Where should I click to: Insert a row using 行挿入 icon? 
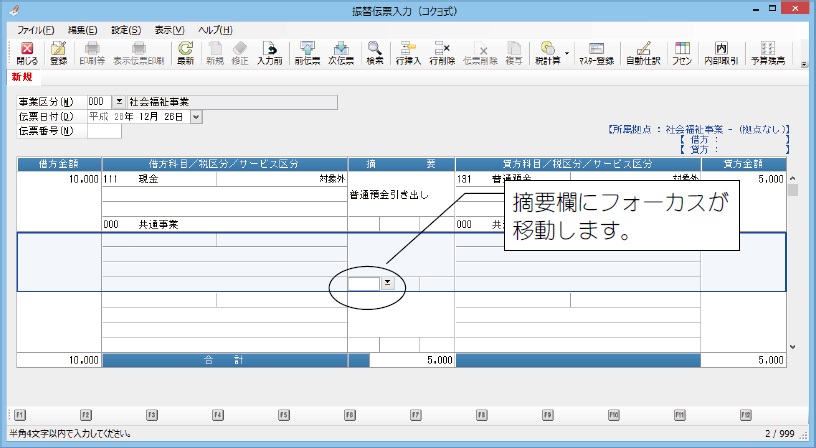(x=407, y=52)
